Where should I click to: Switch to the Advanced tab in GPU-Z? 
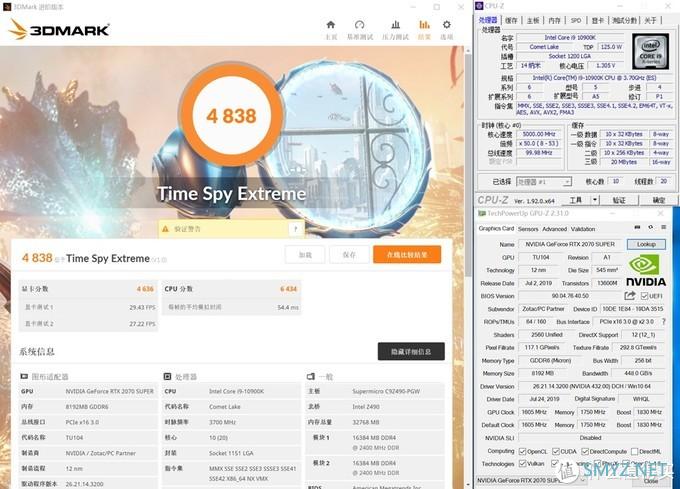(555, 229)
